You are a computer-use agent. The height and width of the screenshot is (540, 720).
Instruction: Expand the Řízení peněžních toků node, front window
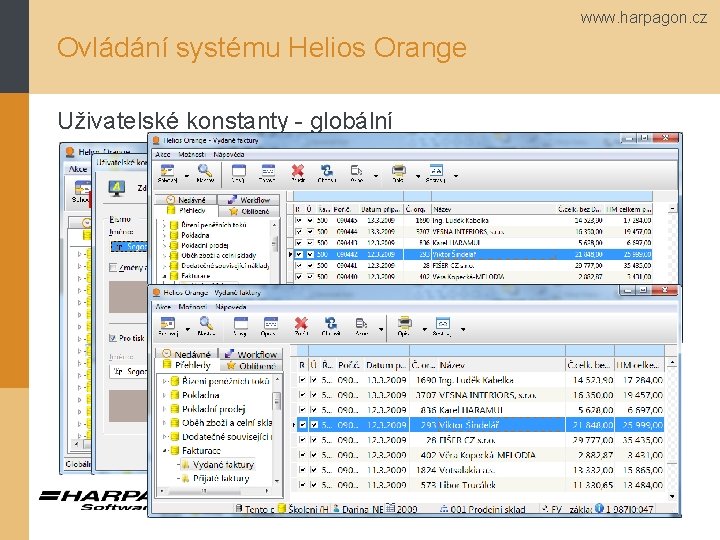pos(164,381)
